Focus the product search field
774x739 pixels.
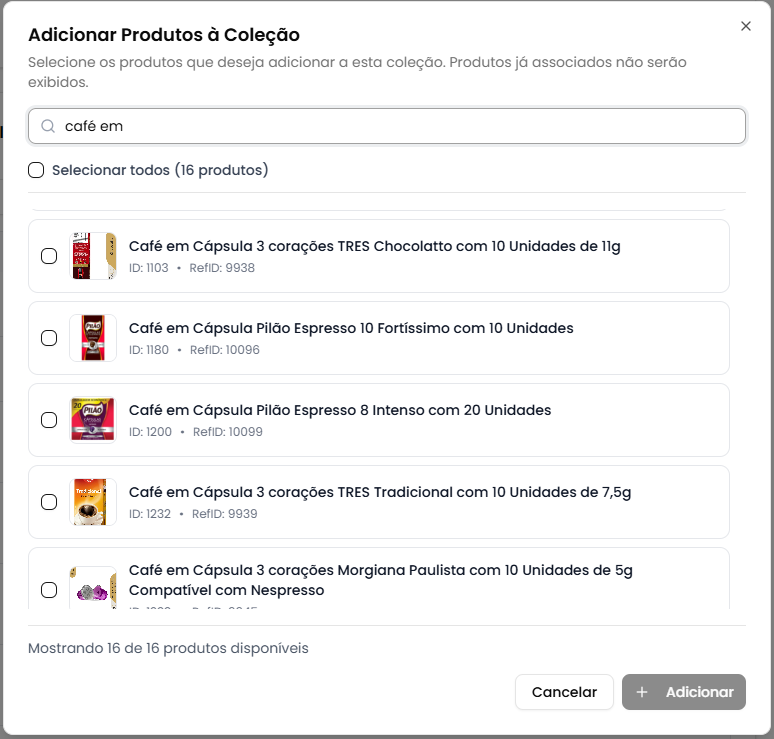coord(400,127)
